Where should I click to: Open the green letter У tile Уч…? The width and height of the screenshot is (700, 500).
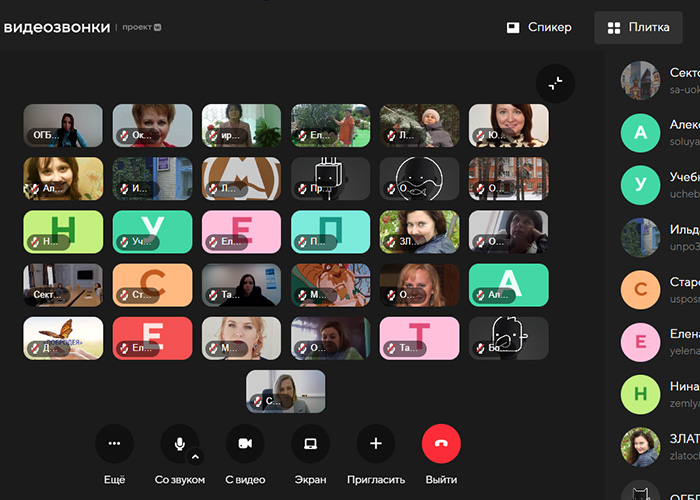152,232
